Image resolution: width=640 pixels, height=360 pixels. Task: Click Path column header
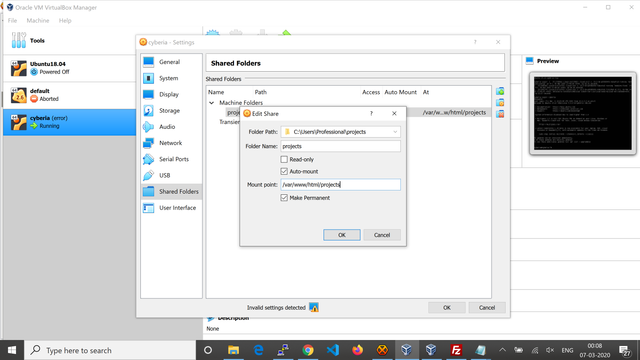[x=260, y=92]
